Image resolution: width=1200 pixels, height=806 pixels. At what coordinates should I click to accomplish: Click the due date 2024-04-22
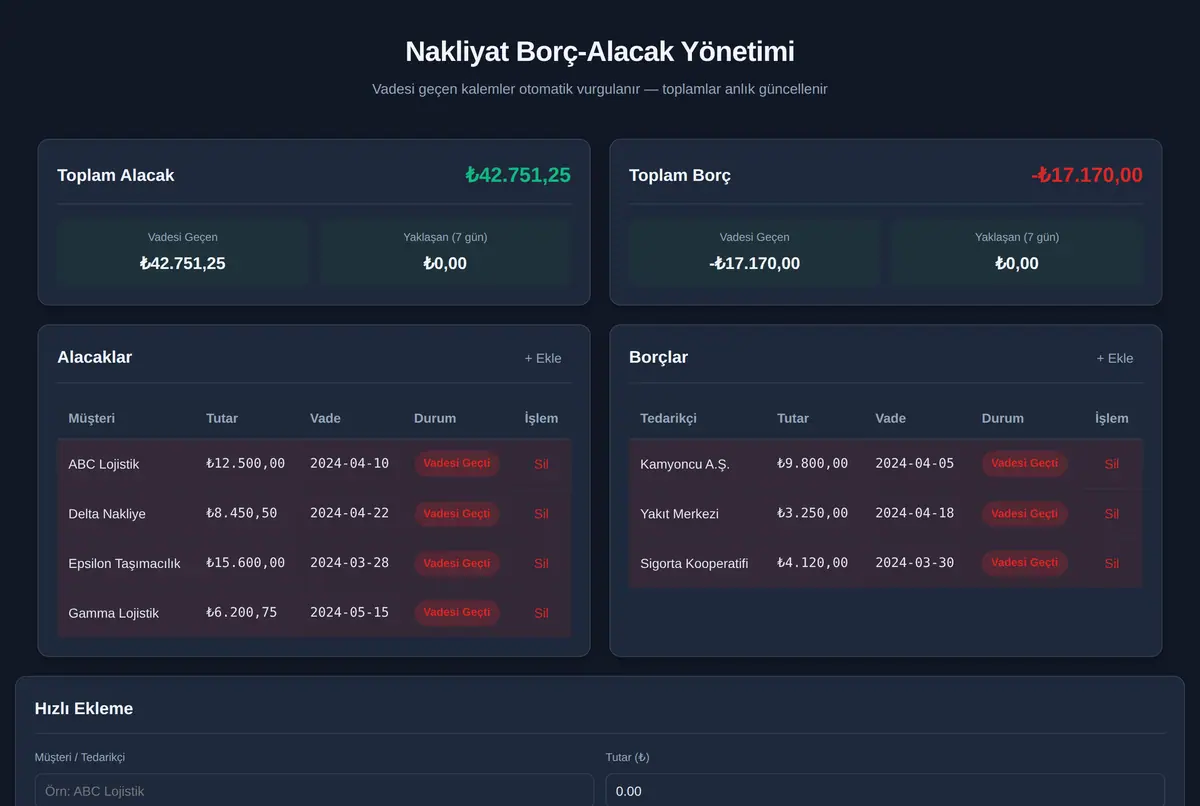[x=350, y=513]
